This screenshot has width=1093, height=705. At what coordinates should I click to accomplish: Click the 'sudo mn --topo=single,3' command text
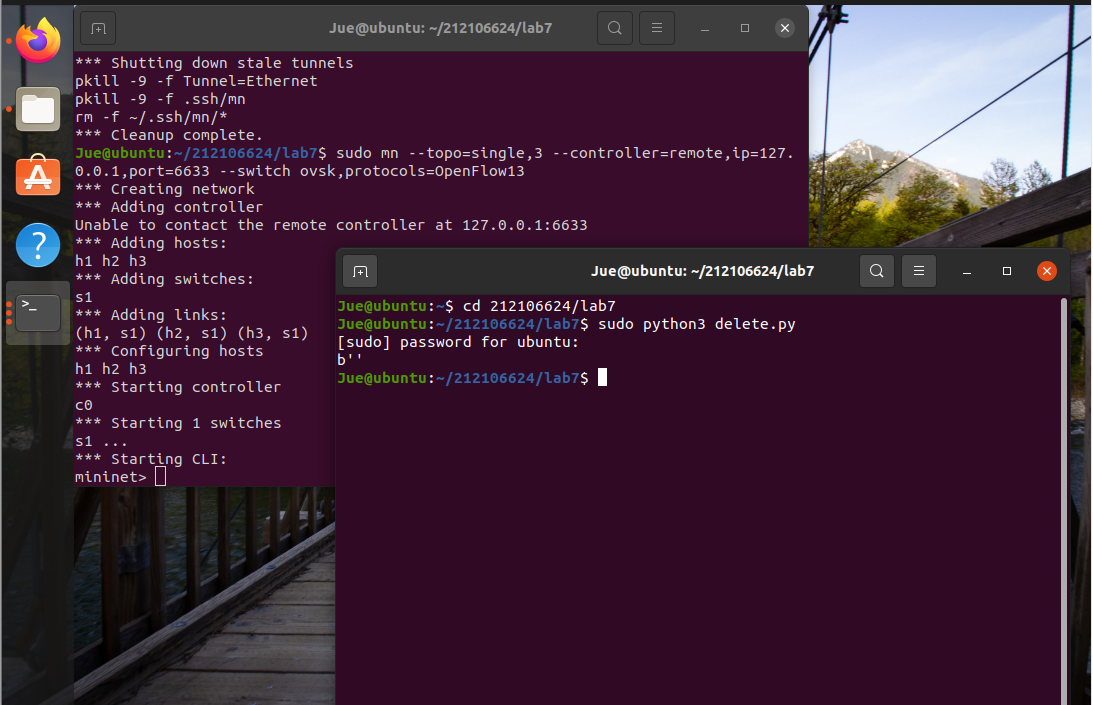[x=439, y=153]
